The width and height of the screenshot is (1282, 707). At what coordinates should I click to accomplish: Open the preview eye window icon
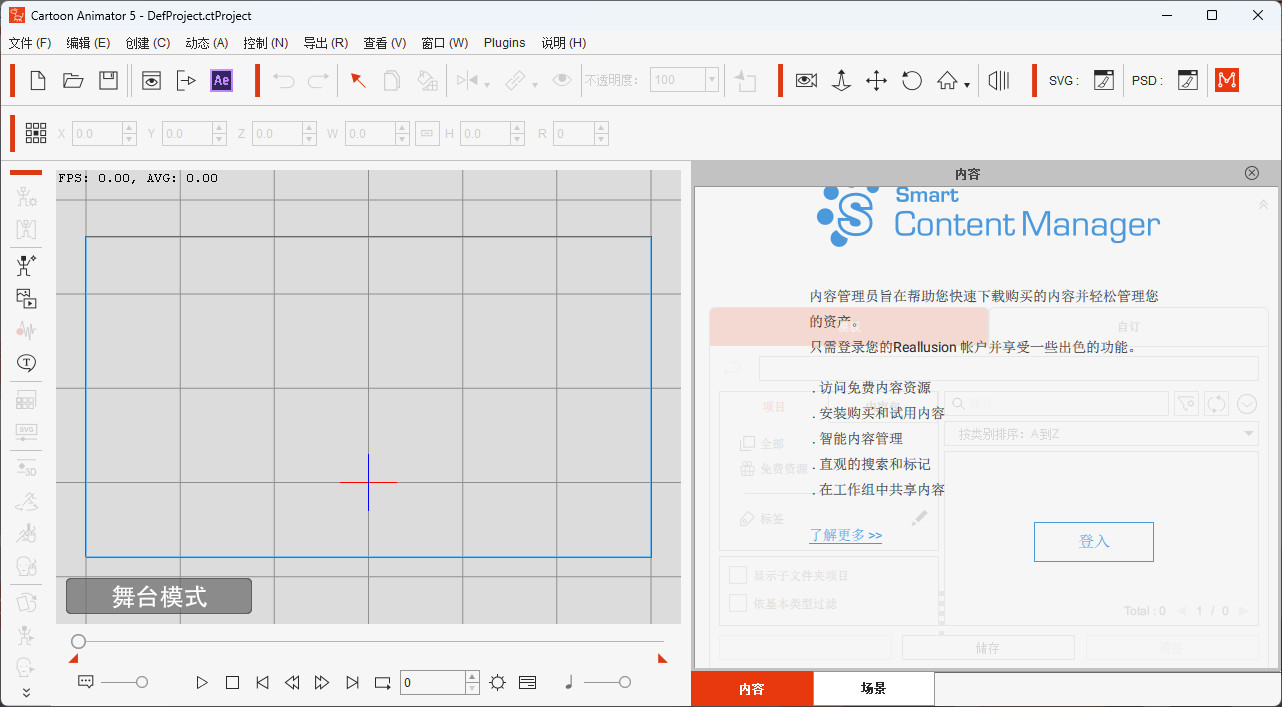click(x=151, y=81)
